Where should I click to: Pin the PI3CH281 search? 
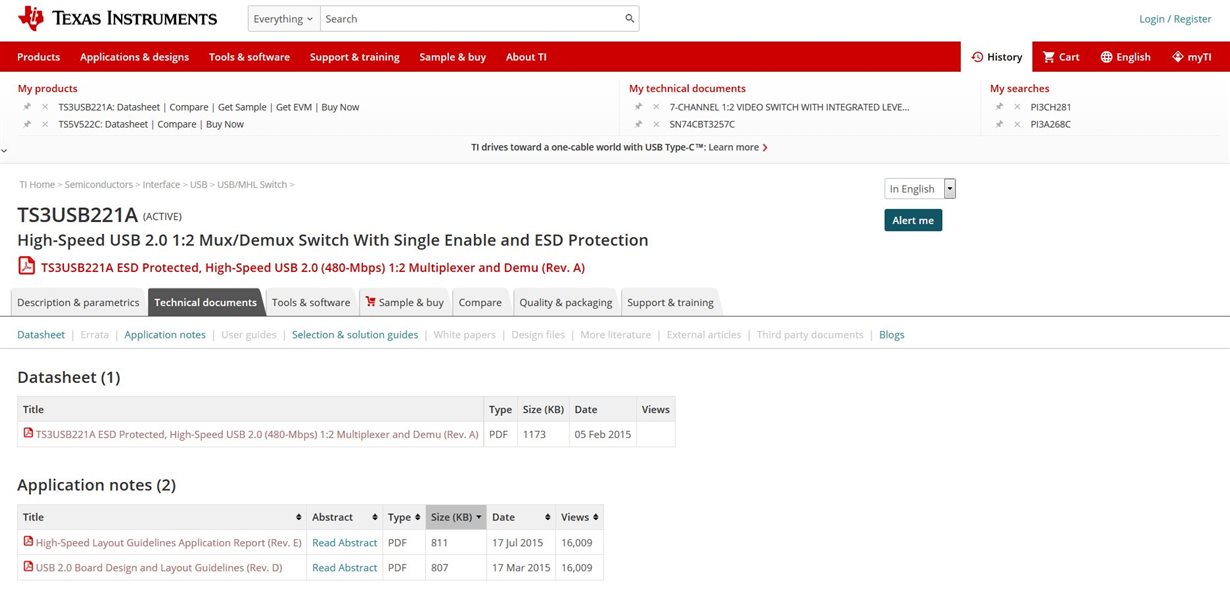(999, 107)
